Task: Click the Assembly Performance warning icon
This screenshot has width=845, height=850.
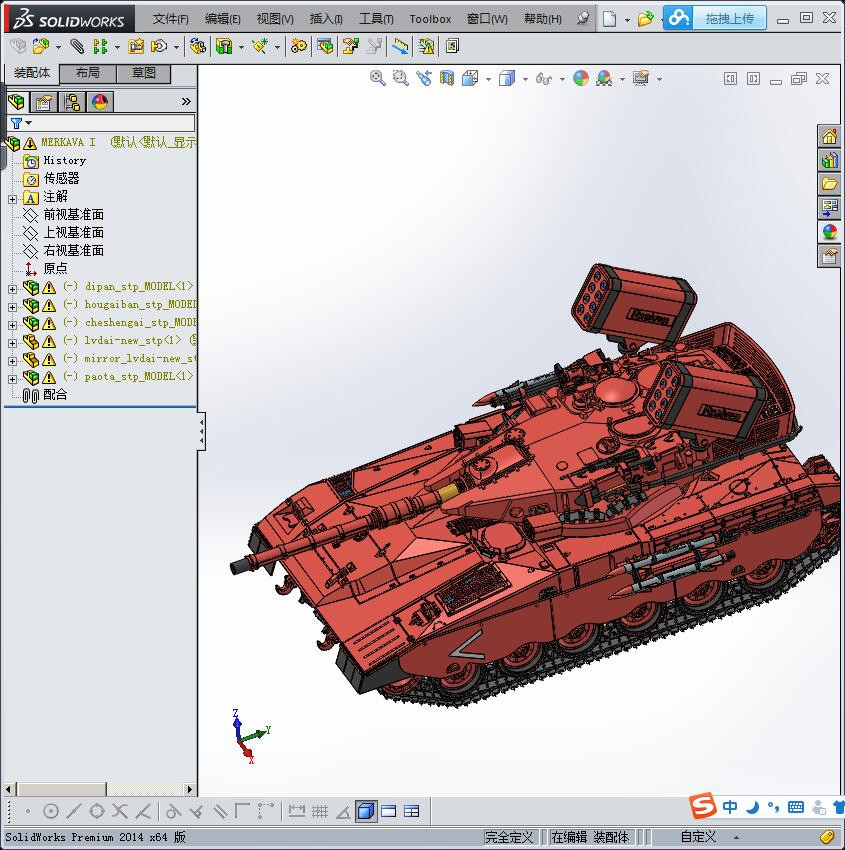Action: [x=426, y=47]
